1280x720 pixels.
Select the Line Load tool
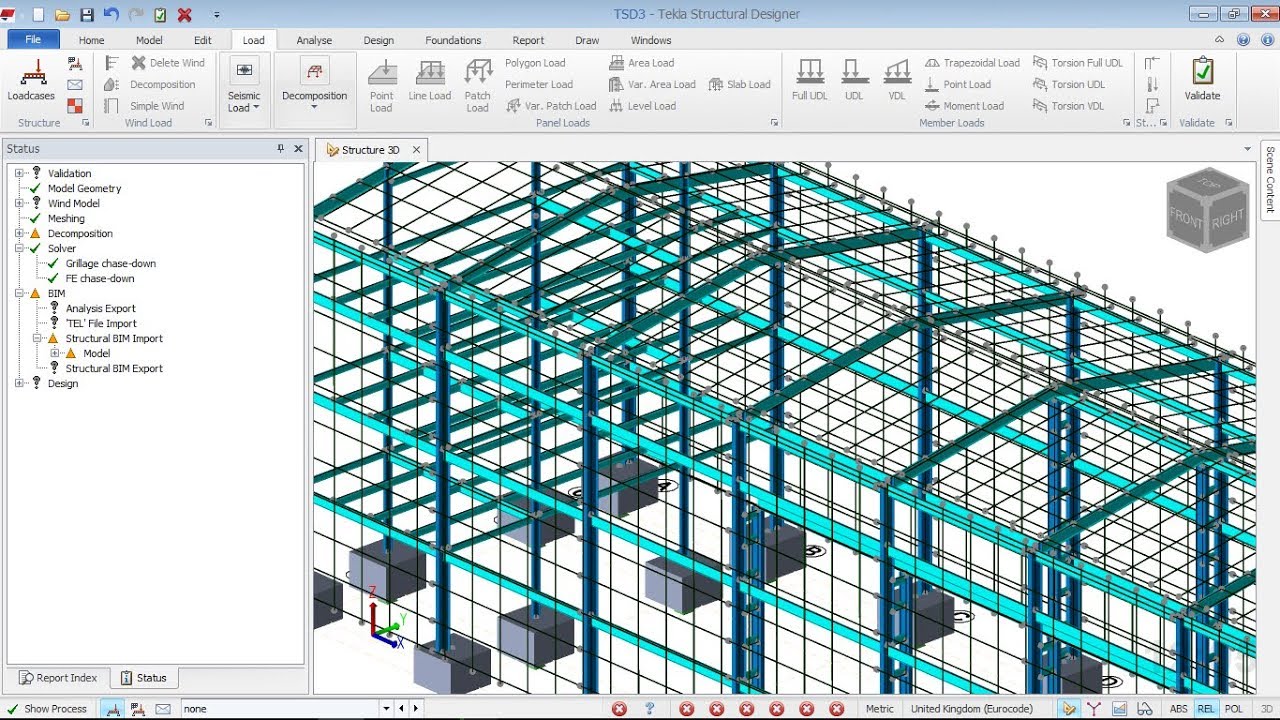click(430, 80)
